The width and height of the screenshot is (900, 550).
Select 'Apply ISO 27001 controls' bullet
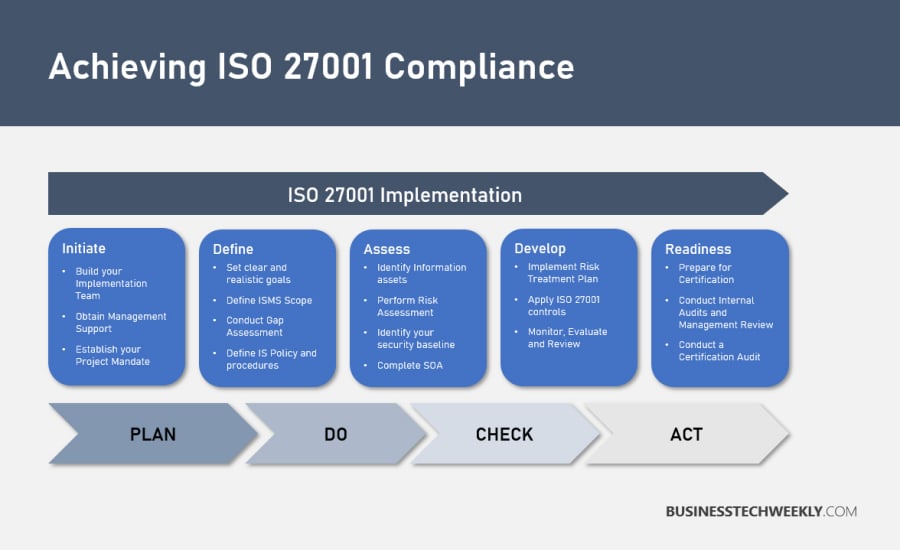[564, 305]
